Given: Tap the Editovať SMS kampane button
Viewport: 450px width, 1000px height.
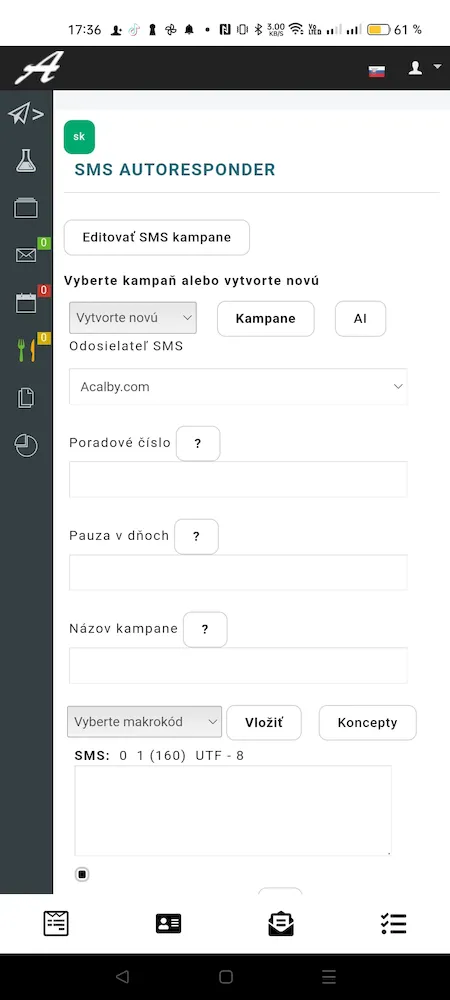Looking at the screenshot, I should [x=157, y=237].
